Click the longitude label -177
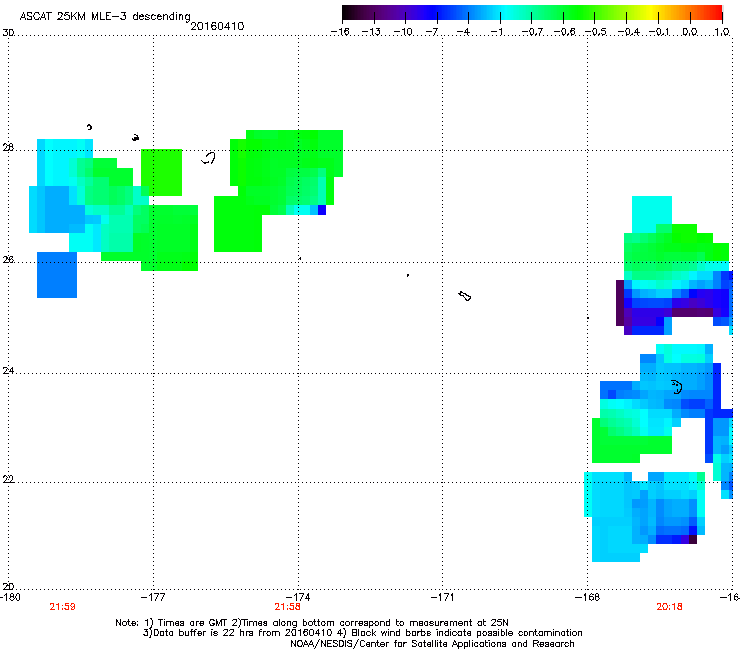 click(x=153, y=597)
